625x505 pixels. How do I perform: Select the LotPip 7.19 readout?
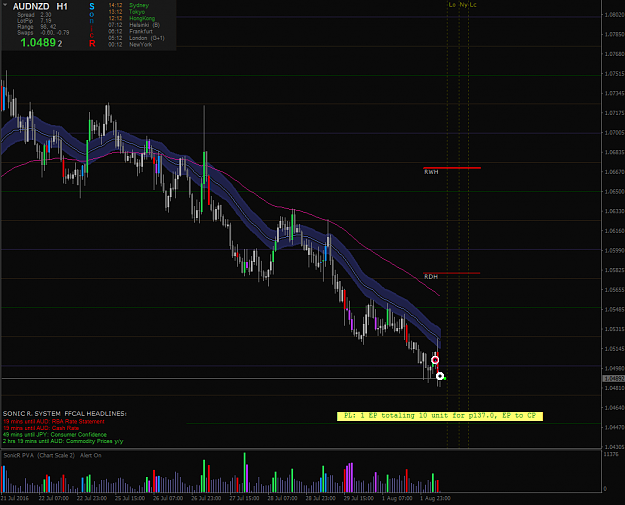click(x=34, y=21)
